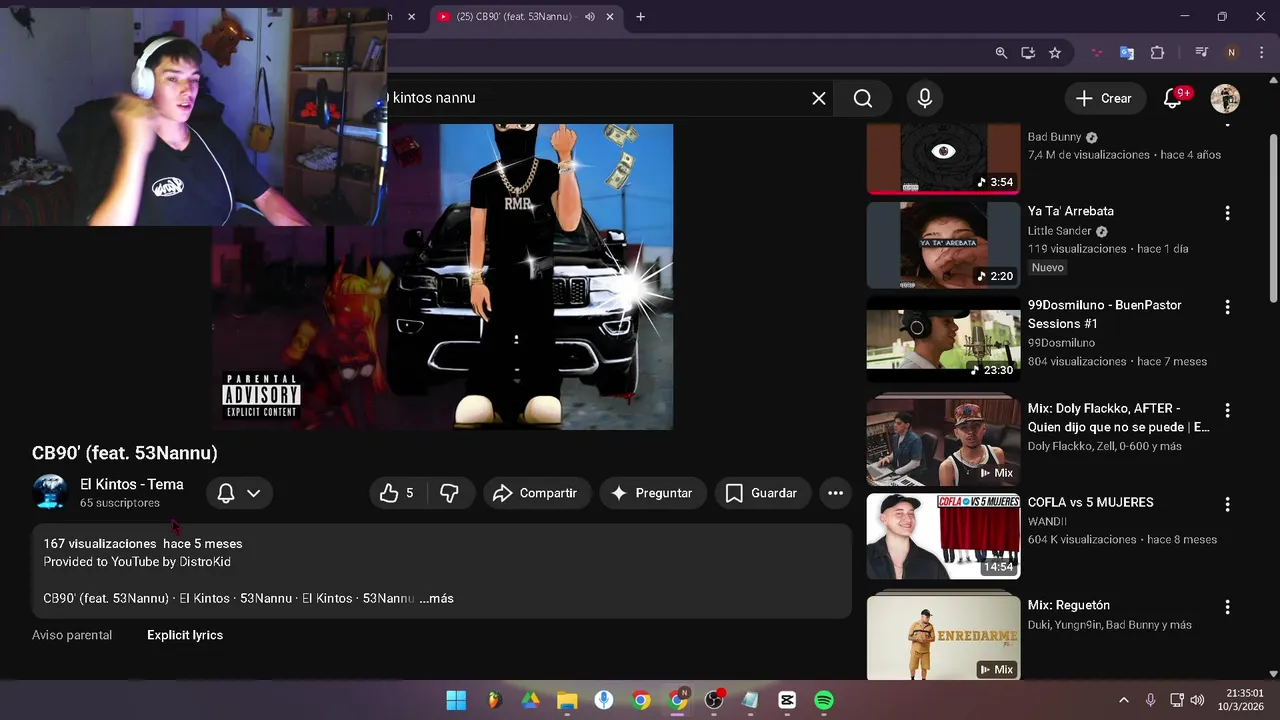The width and height of the screenshot is (1280, 720).
Task: Open the YouTube notifications bell
Action: click(x=1173, y=98)
